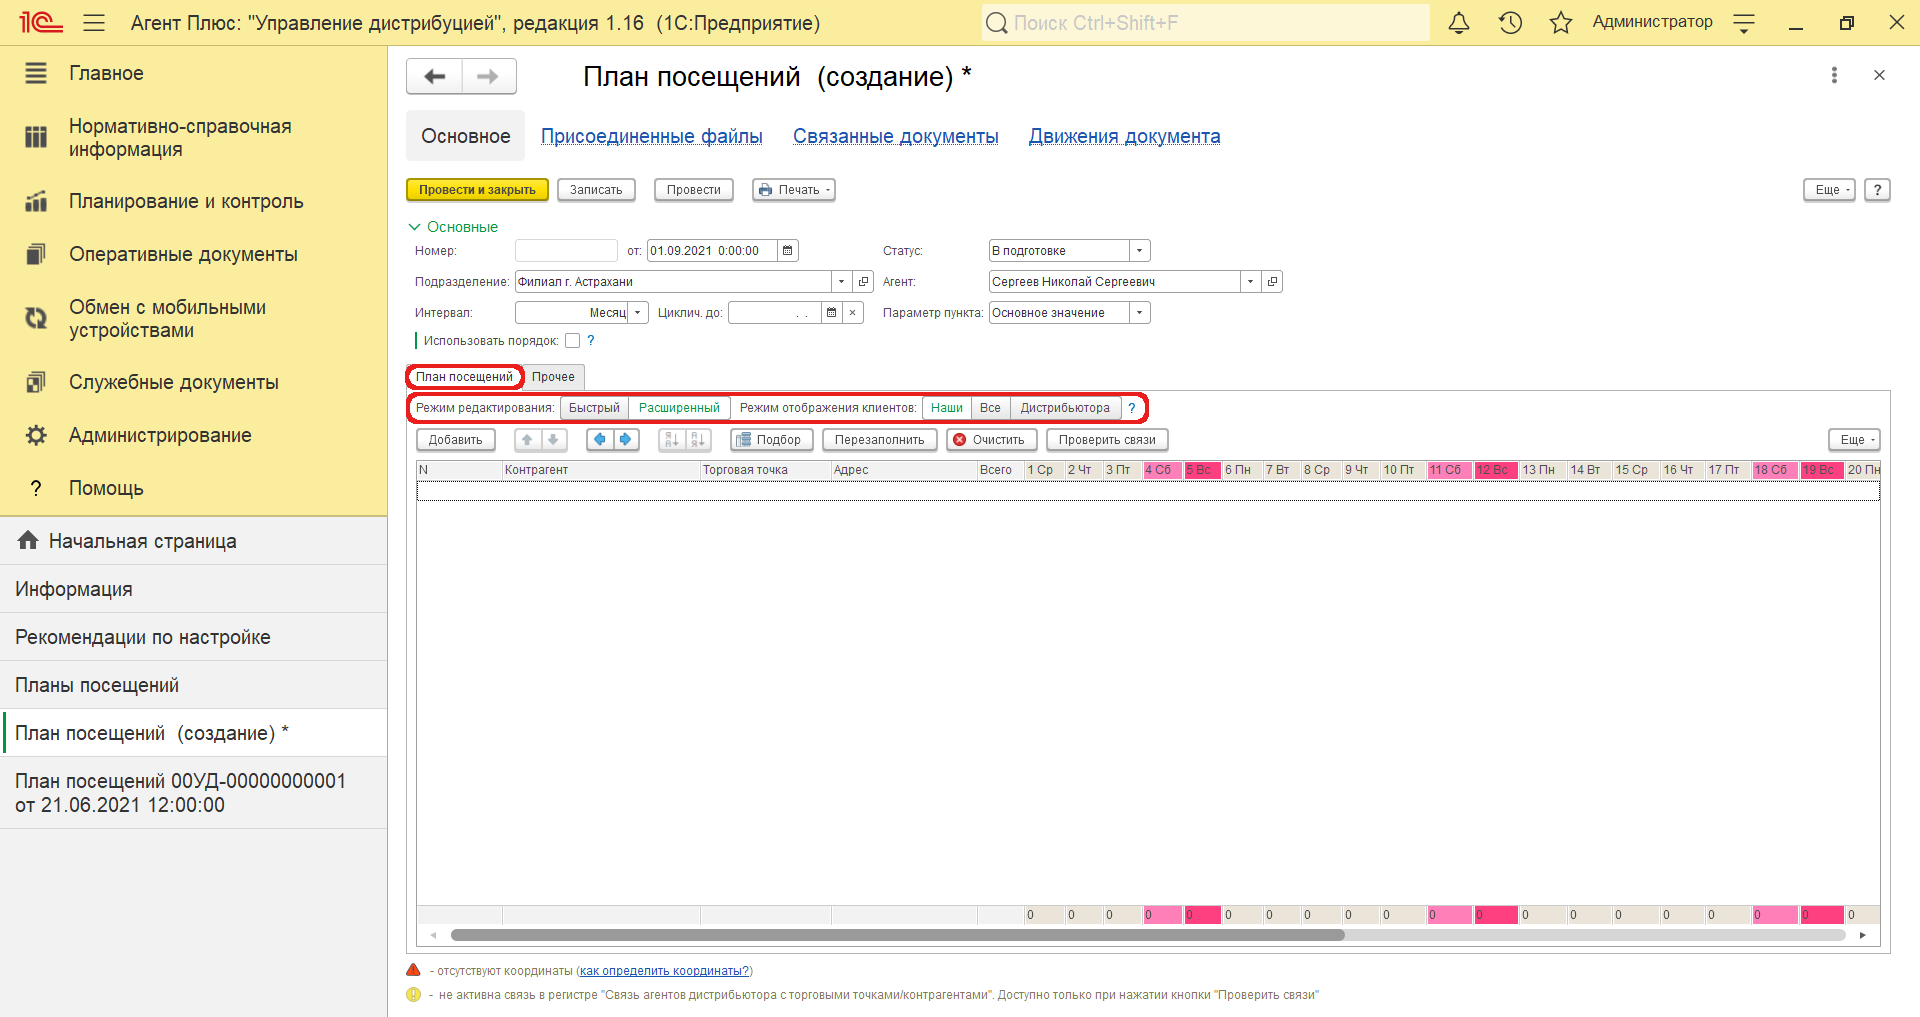This screenshot has width=1920, height=1017.
Task: Show Все clients mode
Action: 990,408
